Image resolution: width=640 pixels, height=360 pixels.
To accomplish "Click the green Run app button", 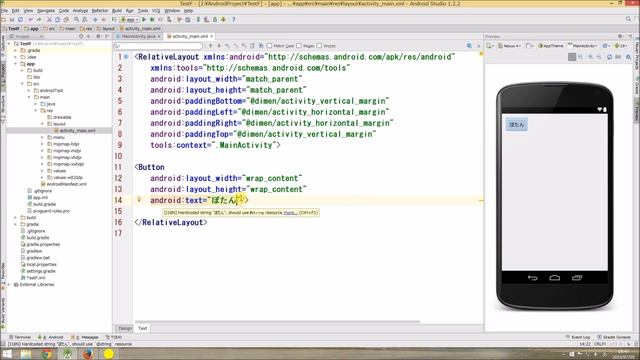I will [x=144, y=20].
